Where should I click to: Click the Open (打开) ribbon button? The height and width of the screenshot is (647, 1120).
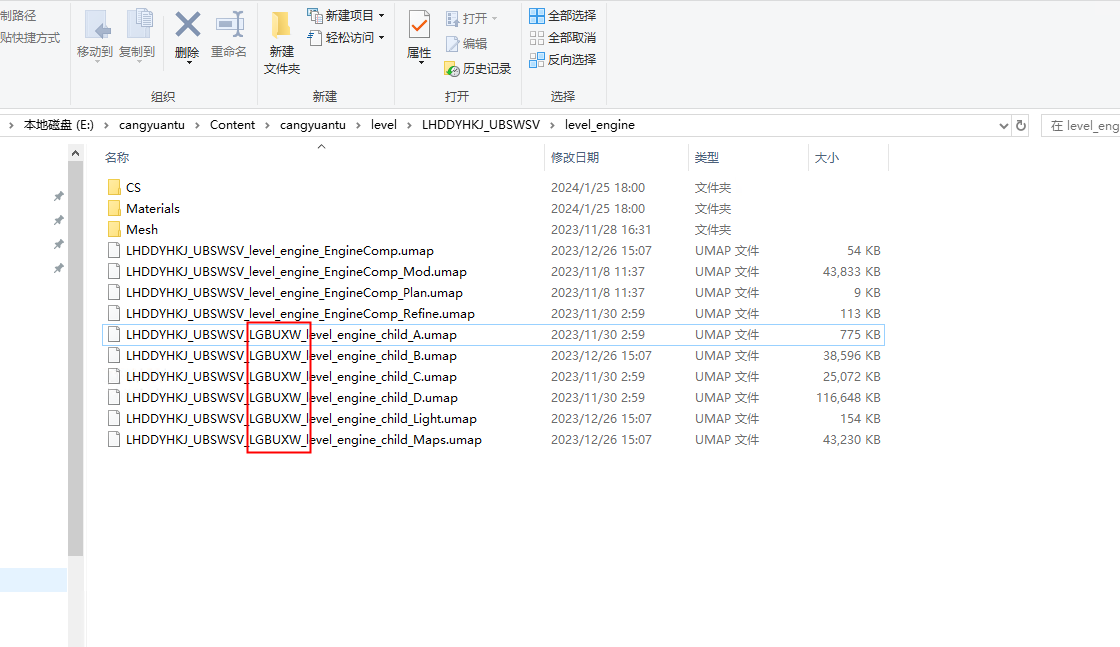click(x=471, y=18)
